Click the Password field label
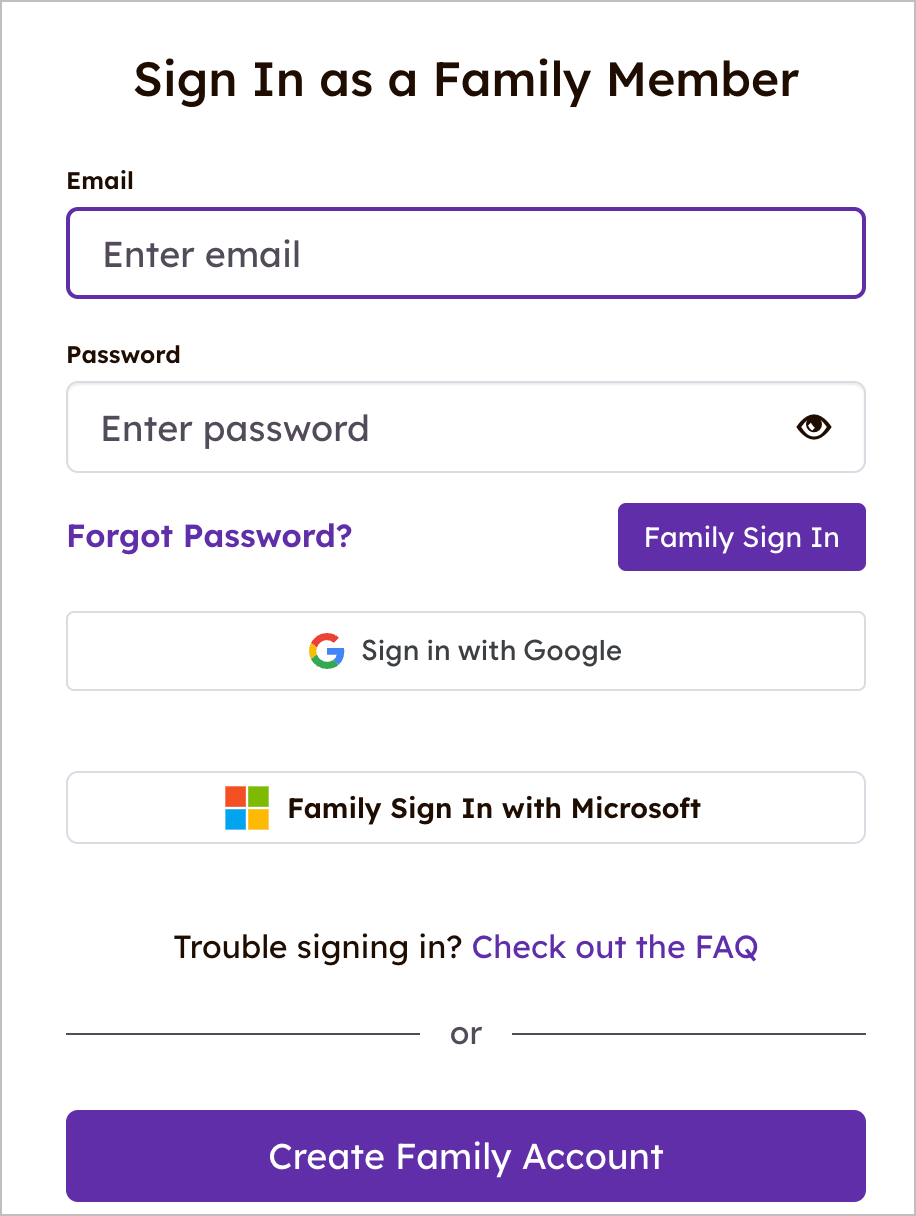 123,355
